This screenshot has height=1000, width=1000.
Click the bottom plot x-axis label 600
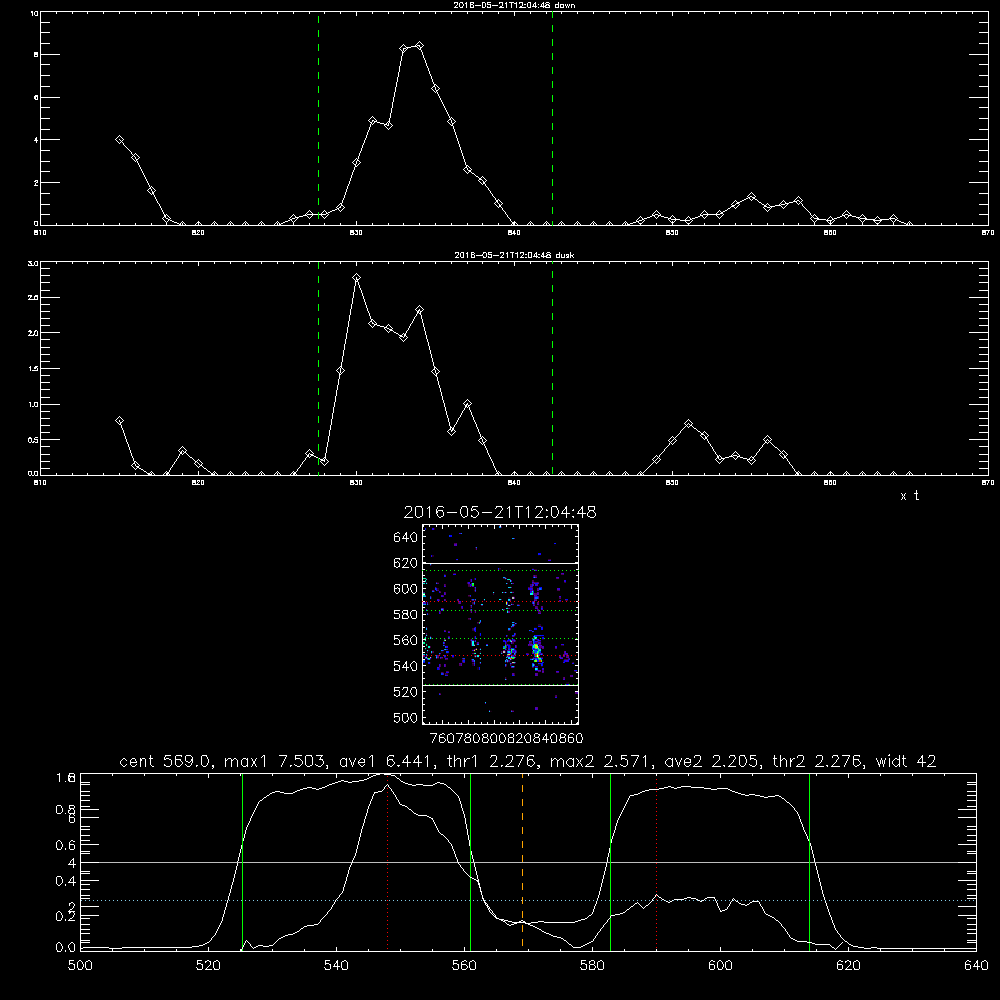[720, 966]
